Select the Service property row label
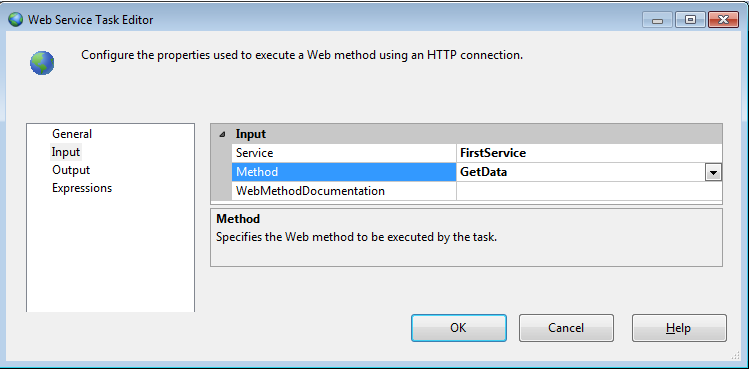Screen dimensions: 749x369 coord(344,153)
